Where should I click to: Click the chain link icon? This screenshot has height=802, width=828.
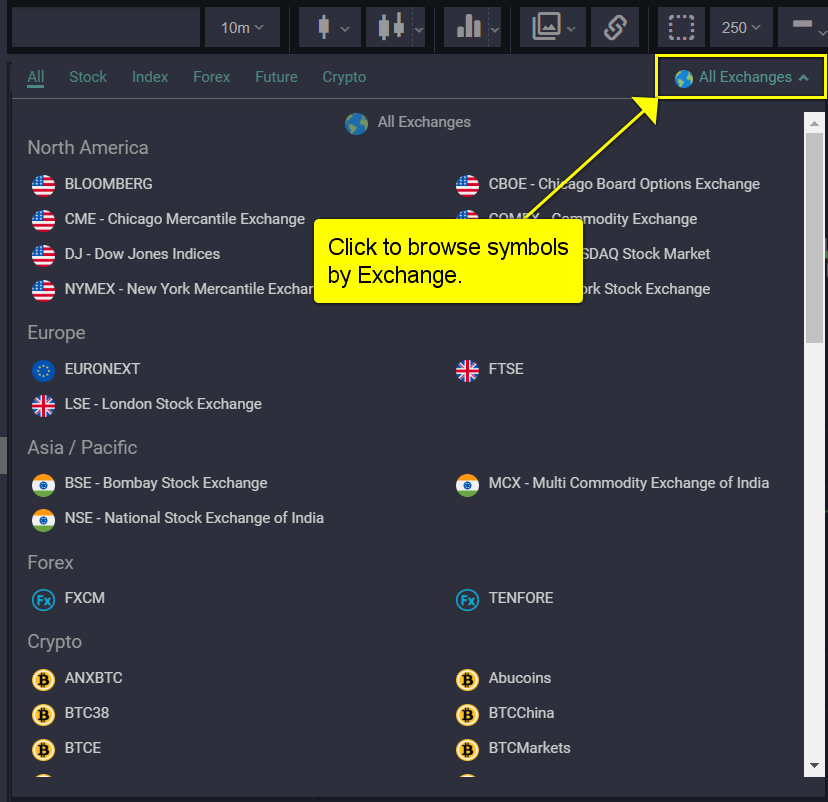click(x=615, y=27)
